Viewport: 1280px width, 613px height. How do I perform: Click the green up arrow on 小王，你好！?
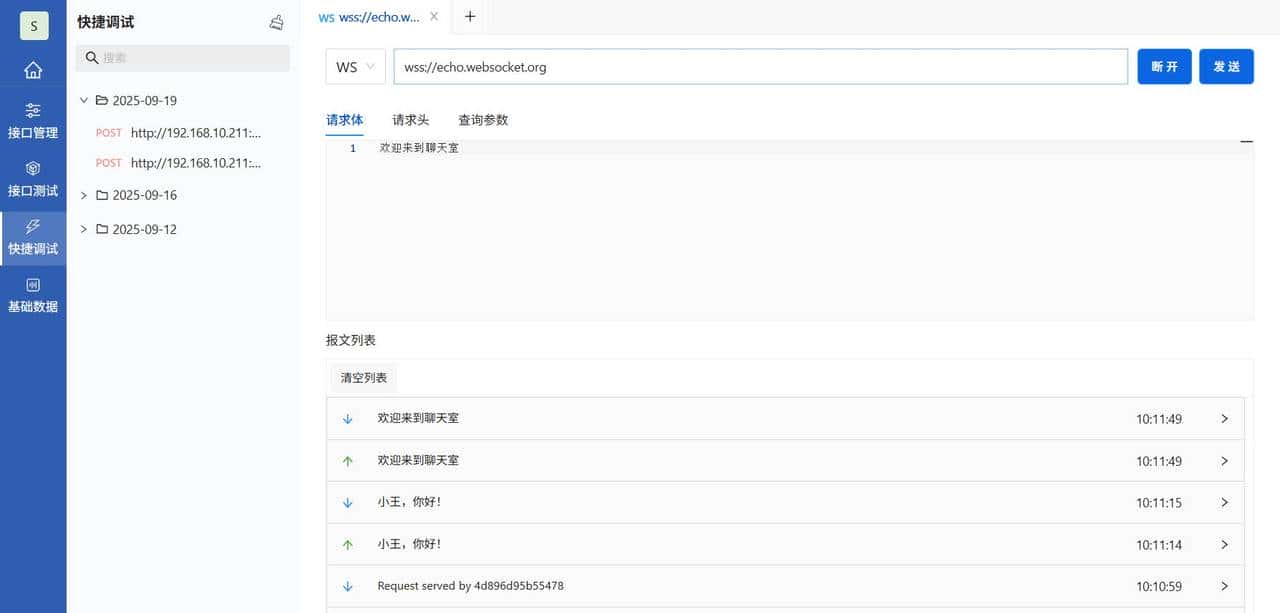(348, 544)
